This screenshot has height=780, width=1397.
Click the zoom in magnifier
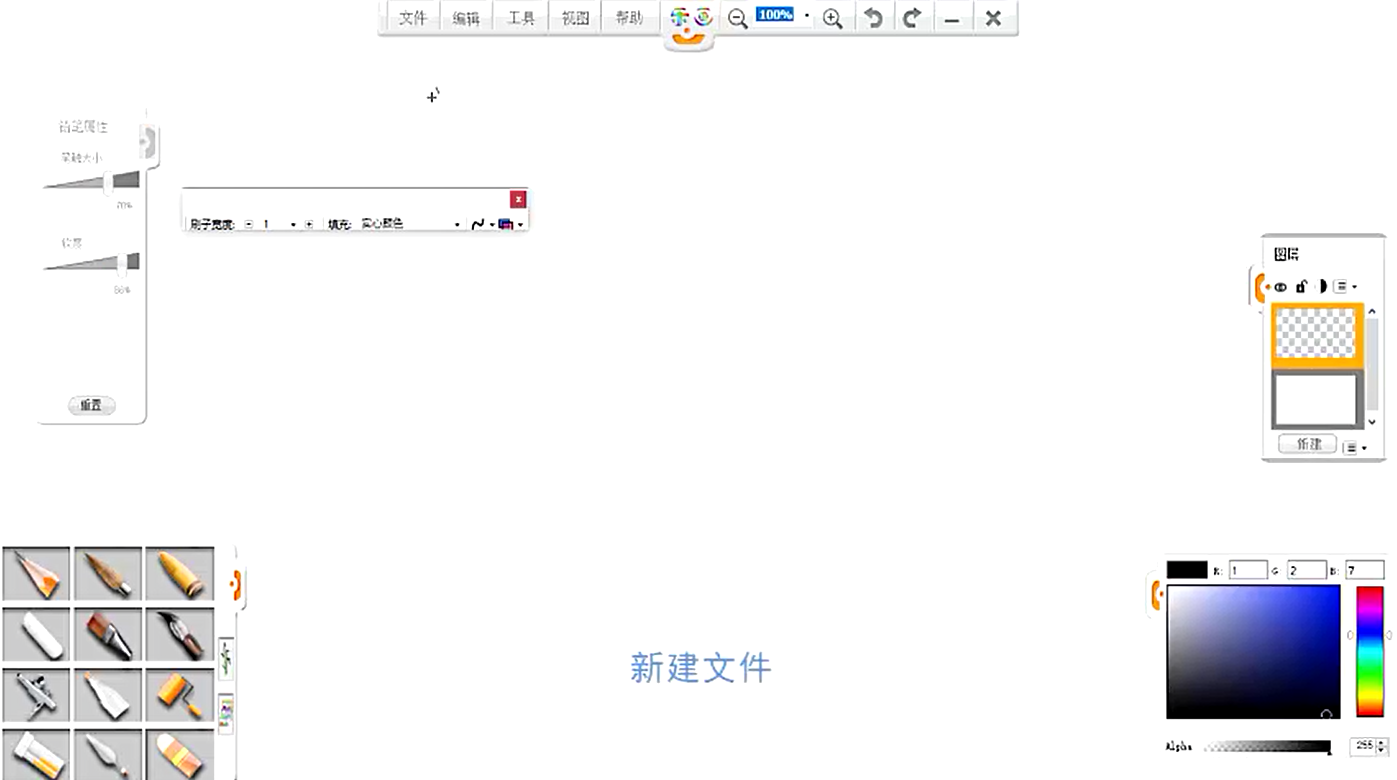[x=832, y=18]
